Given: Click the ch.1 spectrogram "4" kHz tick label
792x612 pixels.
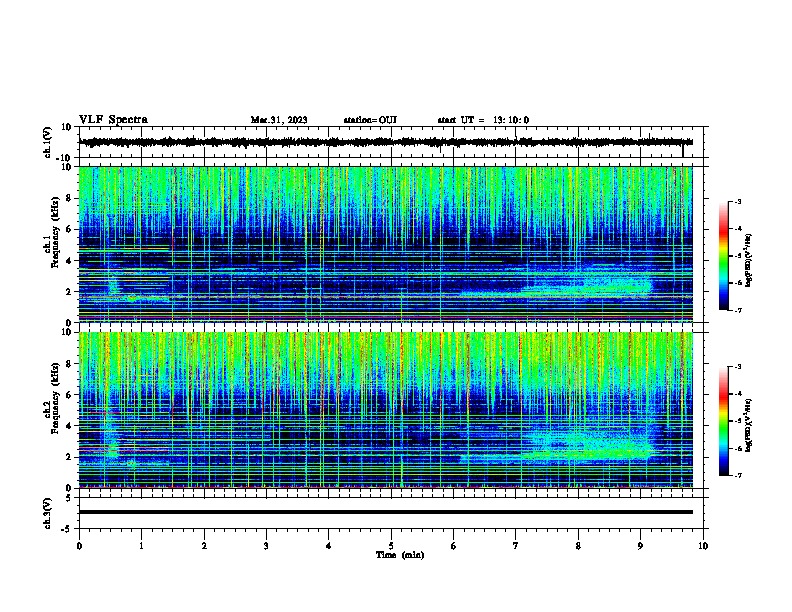Looking at the screenshot, I should 69,261.
